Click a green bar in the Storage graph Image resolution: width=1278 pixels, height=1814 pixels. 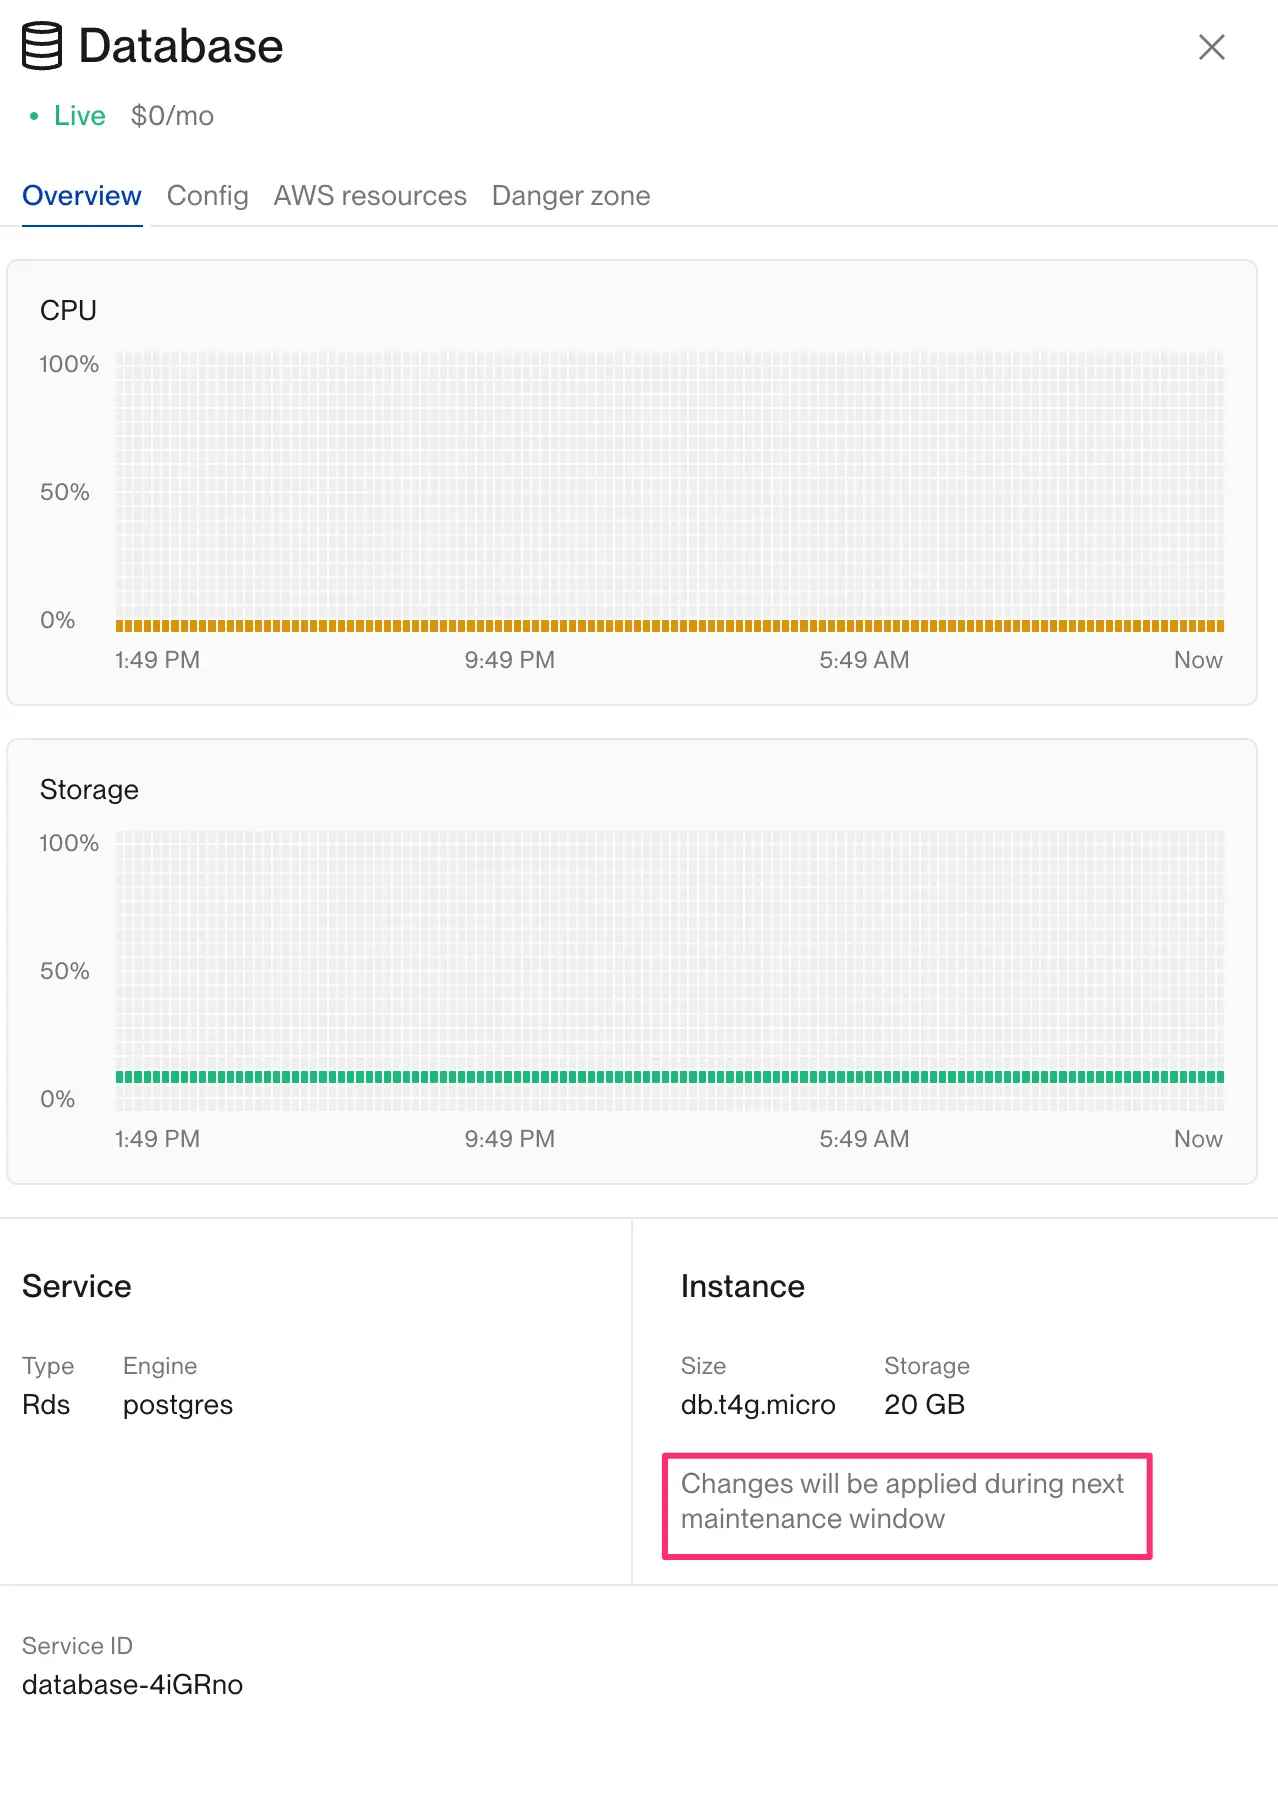[x=600, y=1077]
